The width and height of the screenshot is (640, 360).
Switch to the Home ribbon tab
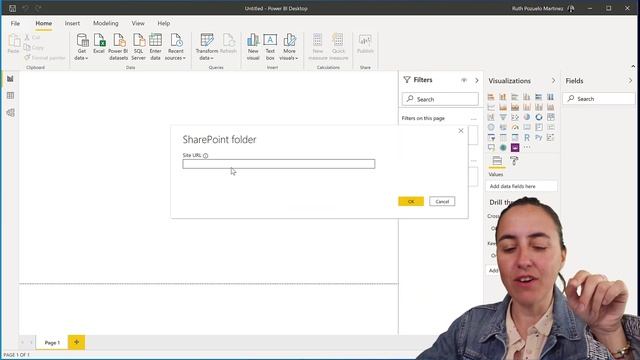point(43,23)
